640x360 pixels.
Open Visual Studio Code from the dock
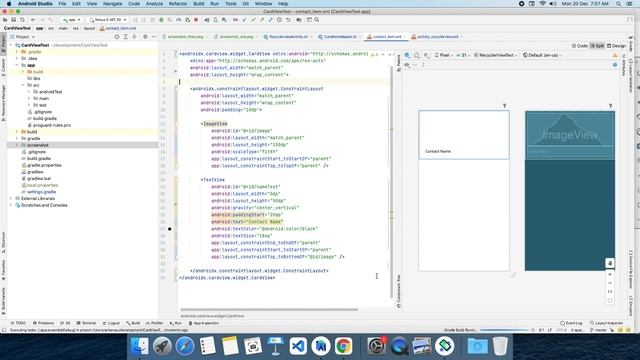[298, 346]
